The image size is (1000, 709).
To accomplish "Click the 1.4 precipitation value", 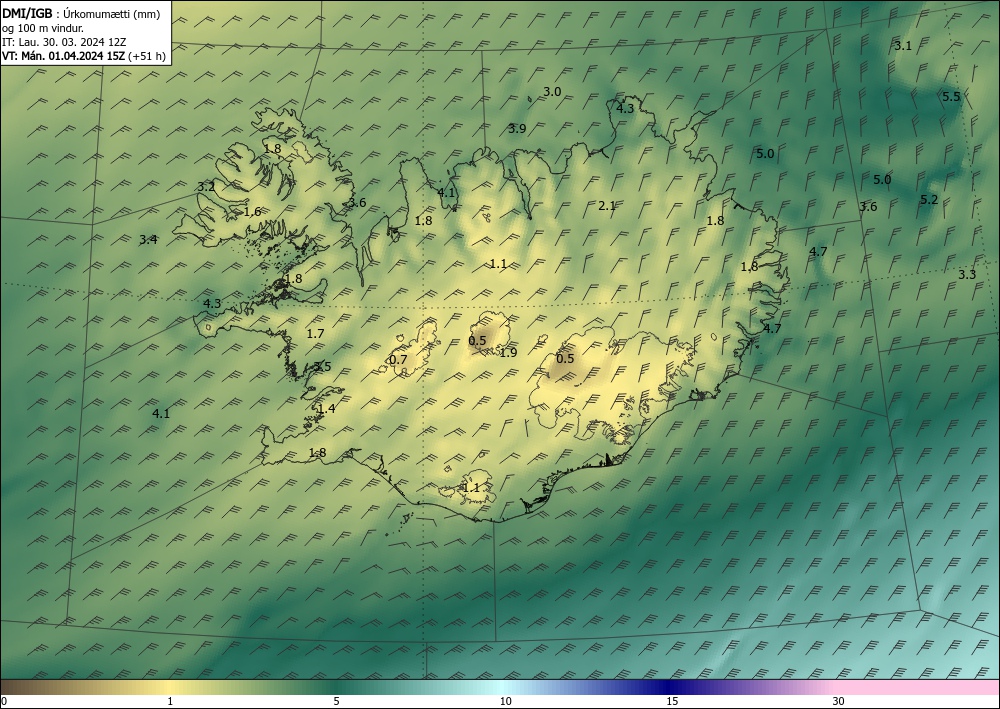I will [327, 409].
